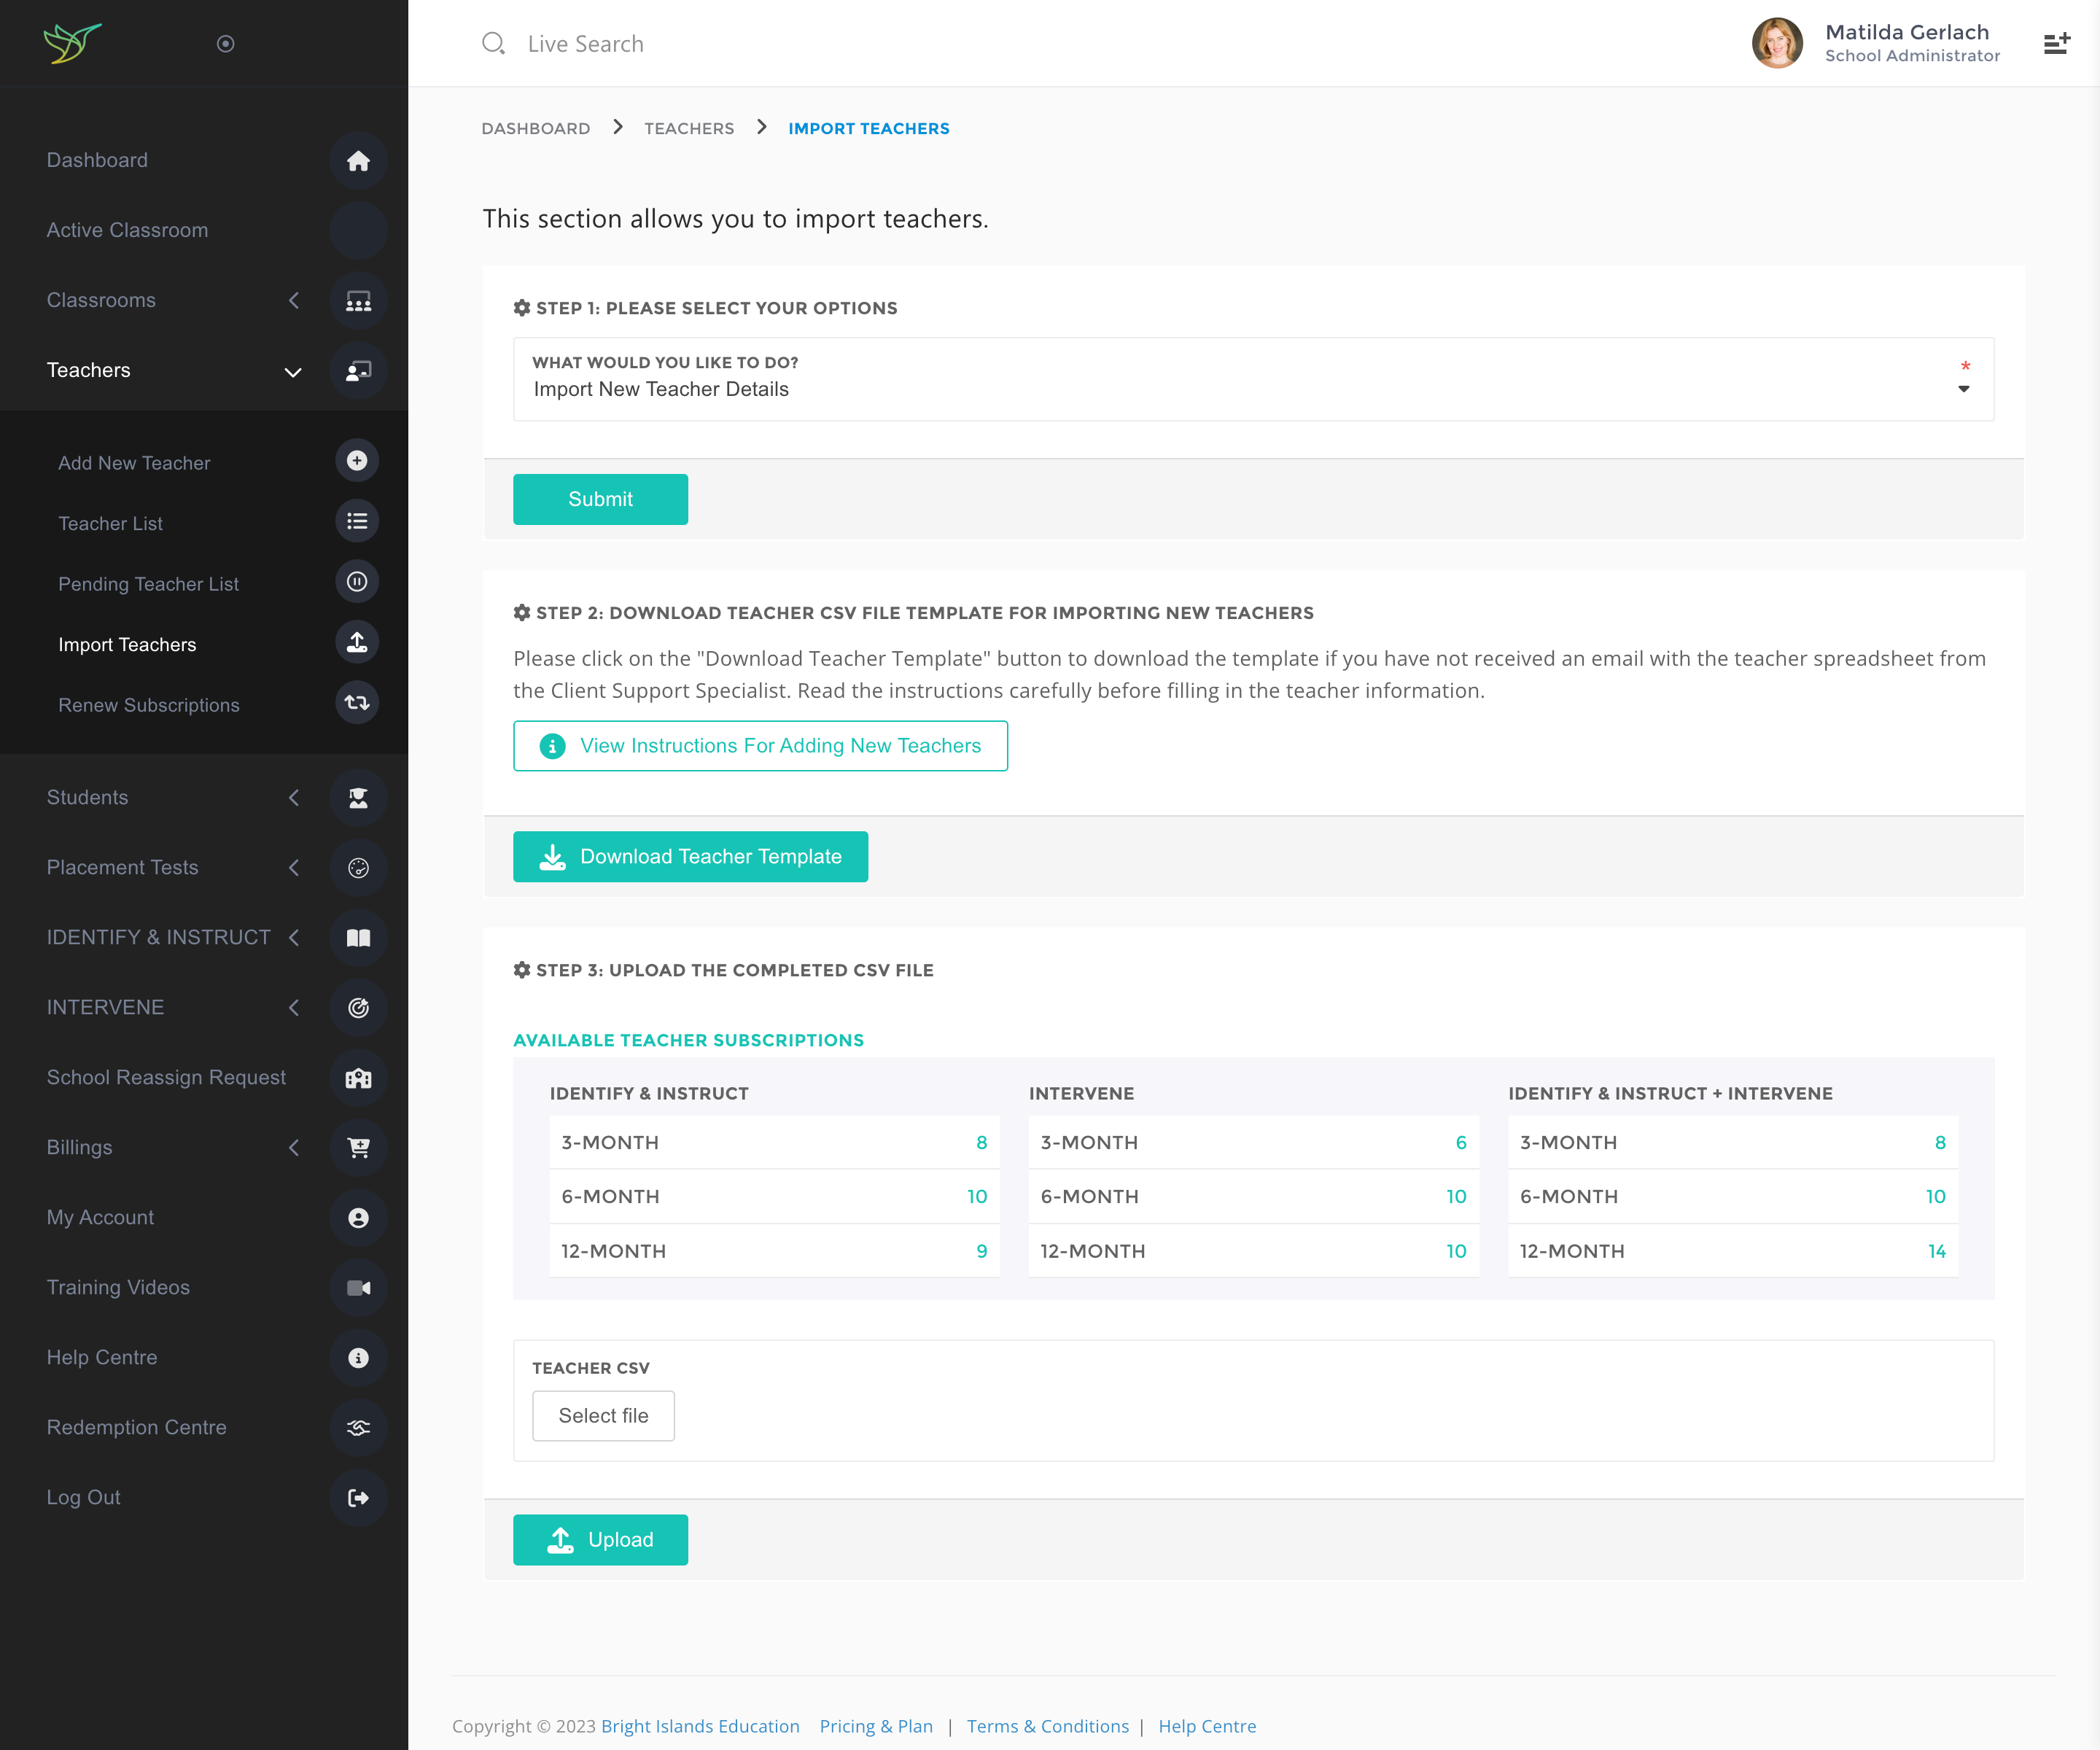This screenshot has height=1750, width=2100.
Task: Click the Add New Teacher plus icon
Action: 357,461
